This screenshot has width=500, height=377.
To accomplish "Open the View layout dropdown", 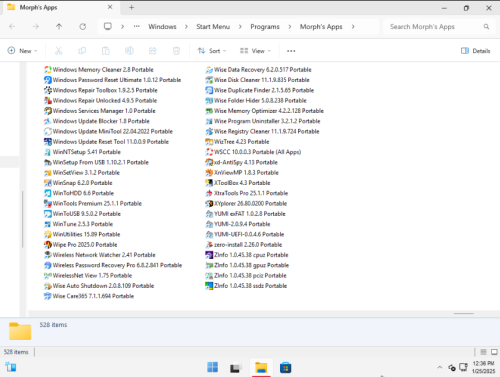I will (255, 51).
